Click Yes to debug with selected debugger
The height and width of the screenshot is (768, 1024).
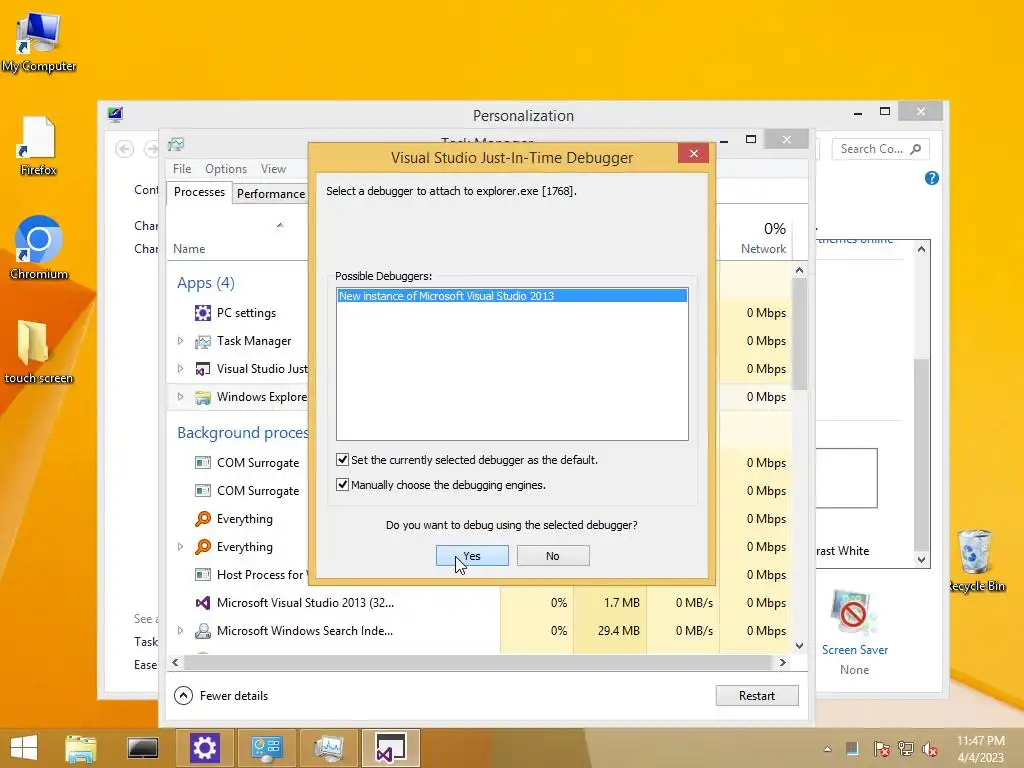coord(472,556)
